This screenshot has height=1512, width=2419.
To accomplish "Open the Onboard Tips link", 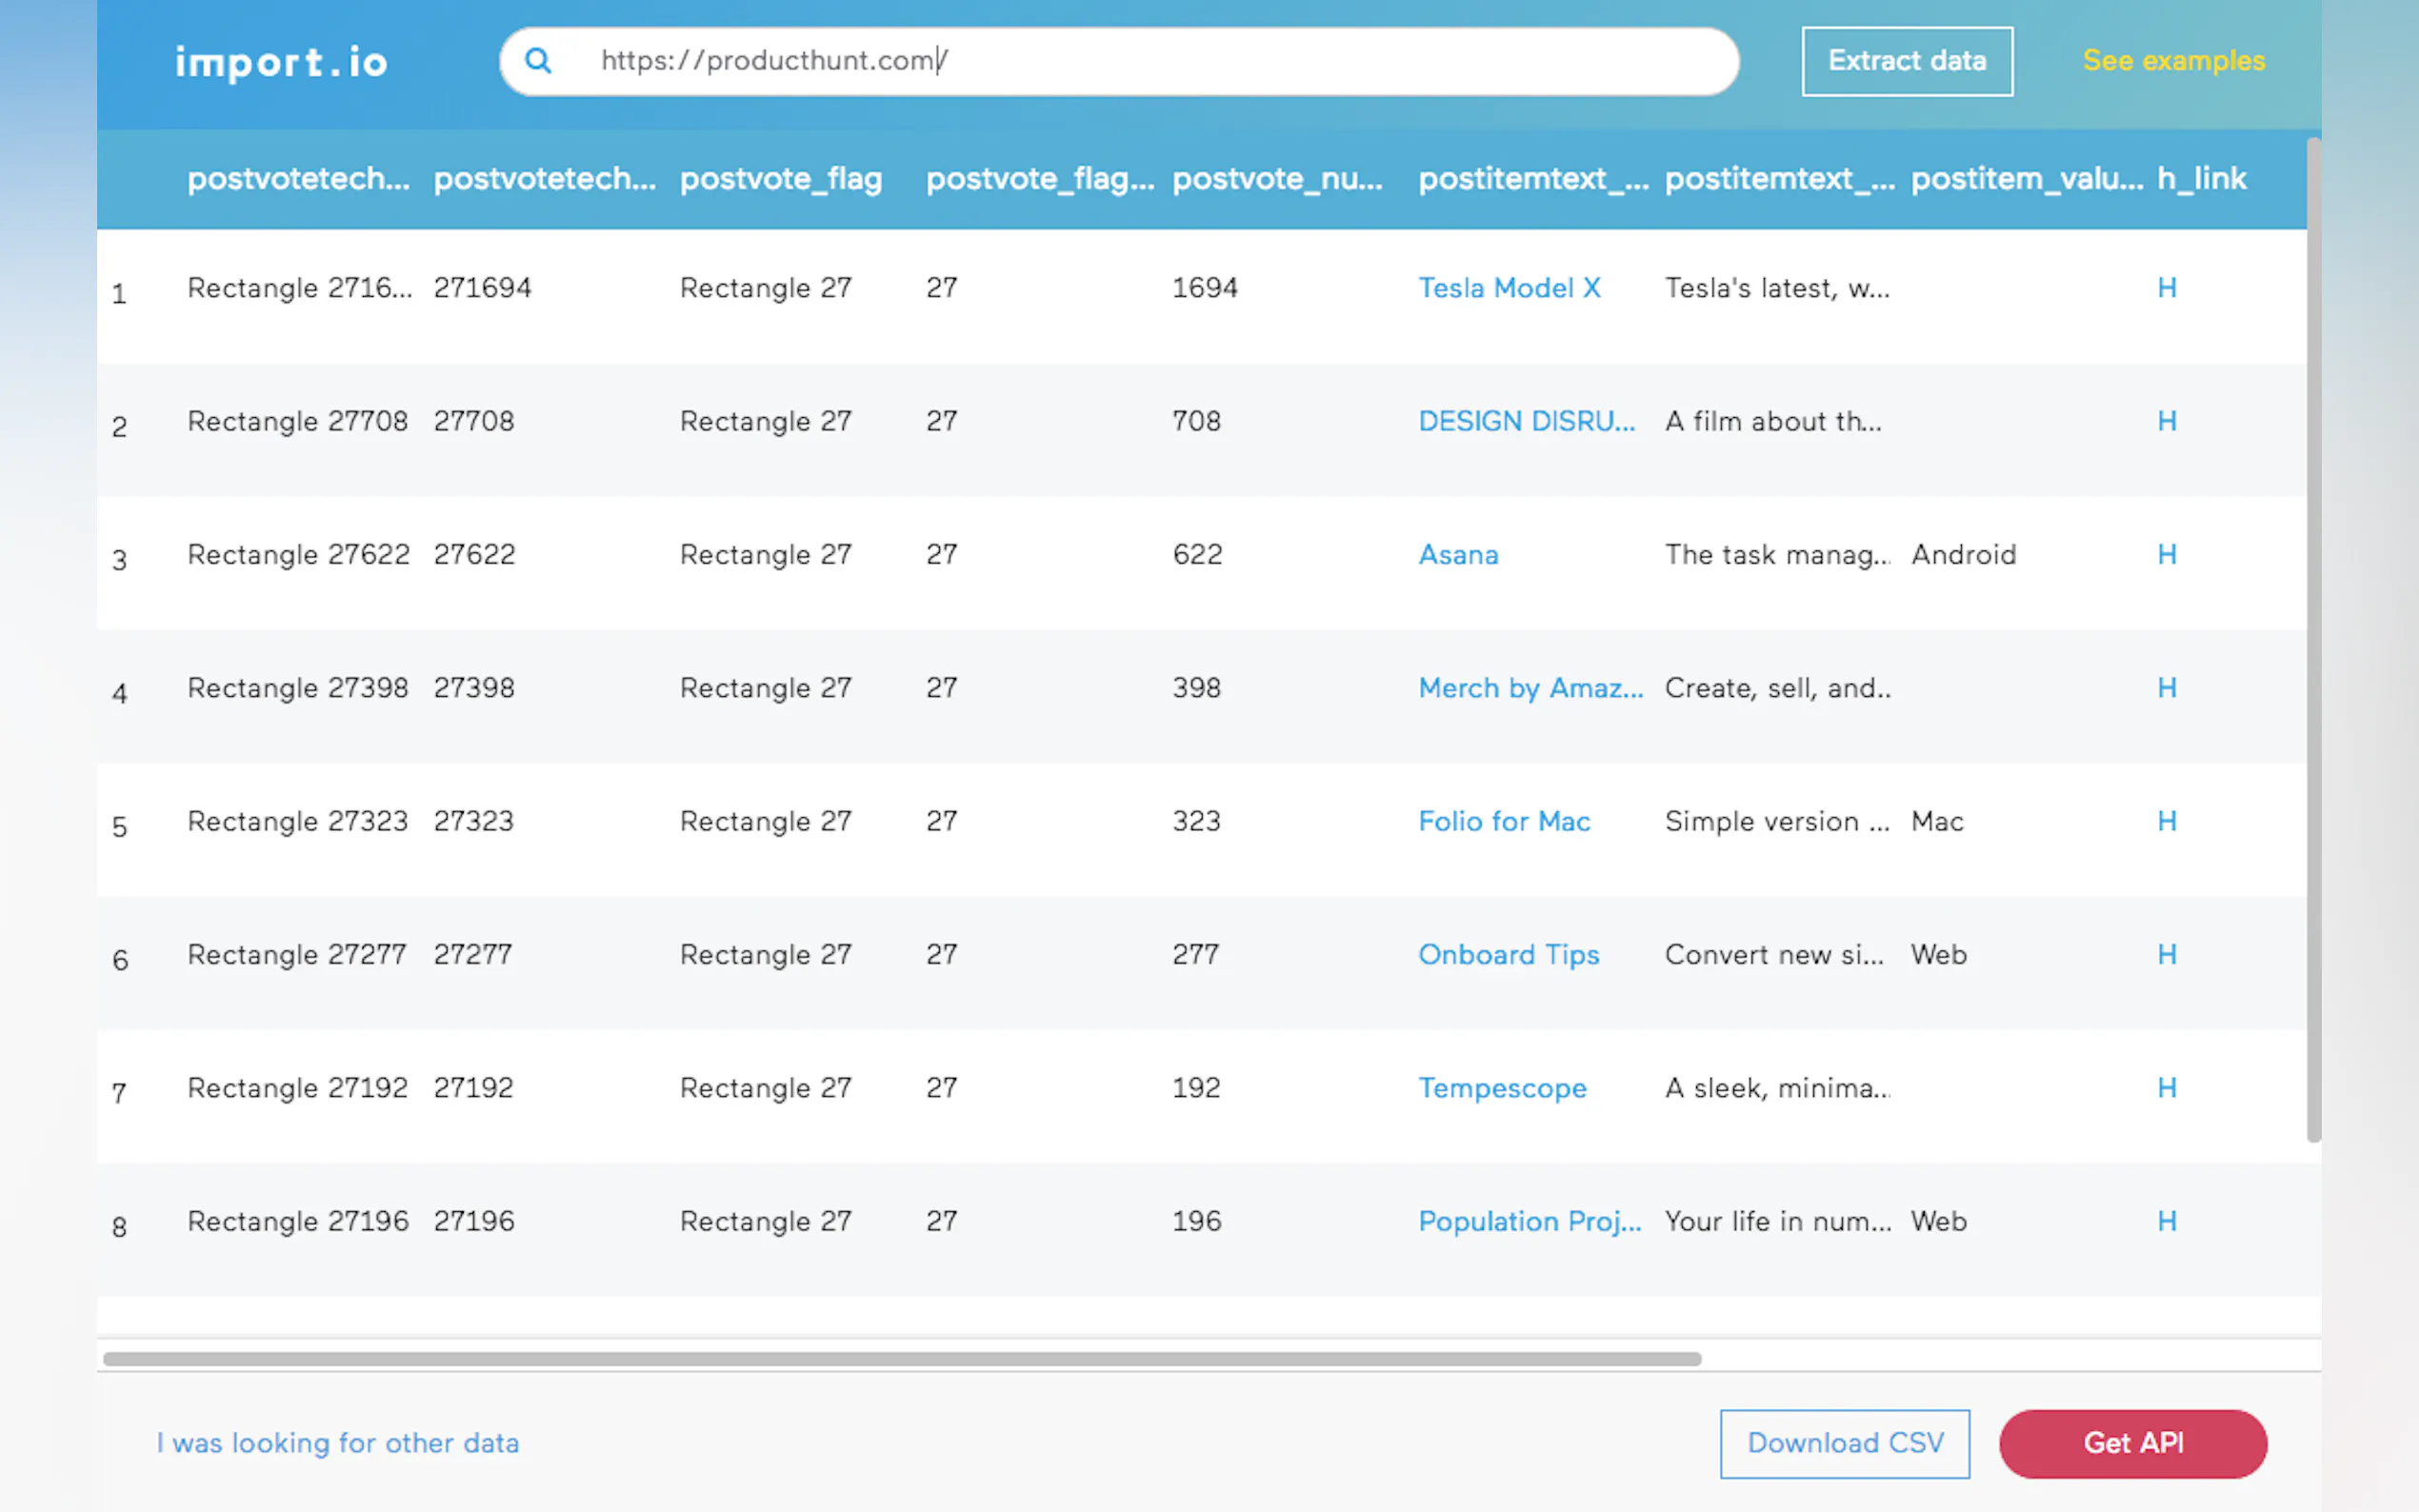I will [1509, 955].
